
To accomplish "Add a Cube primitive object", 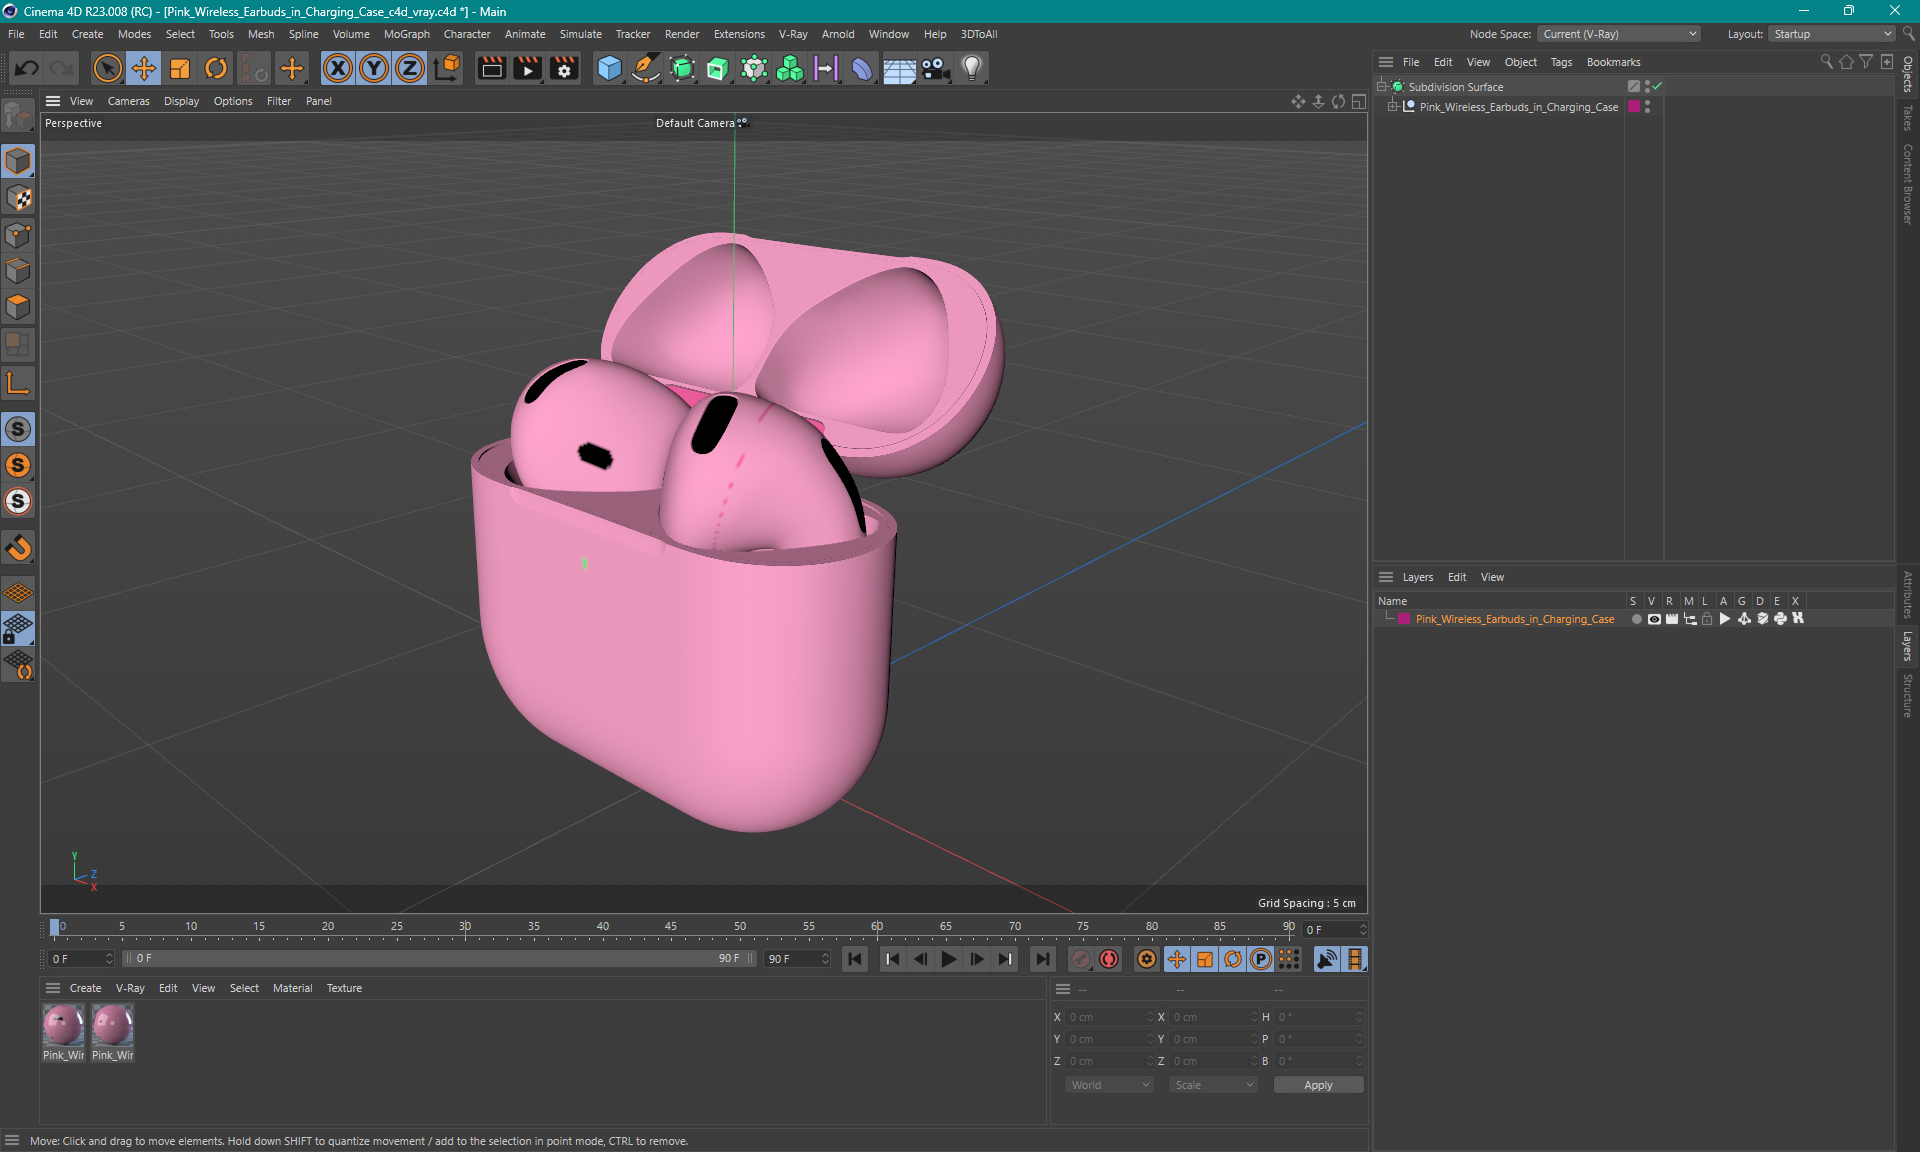I will pos(609,68).
